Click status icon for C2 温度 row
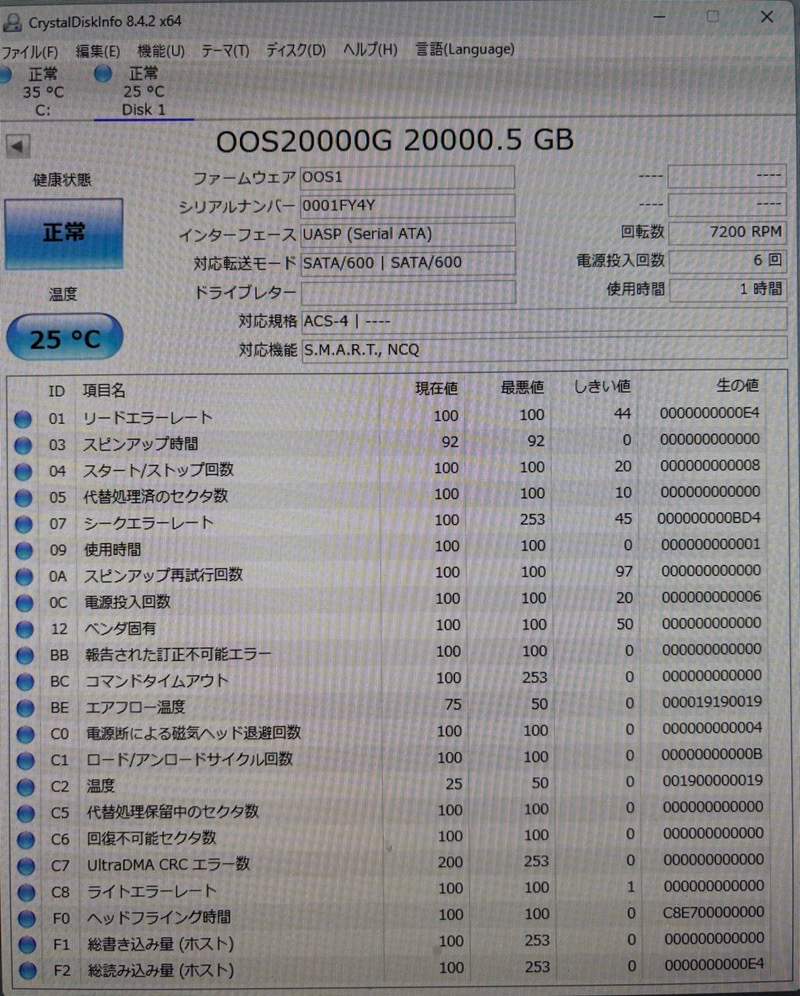Viewport: 800px width, 996px height. click(26, 787)
